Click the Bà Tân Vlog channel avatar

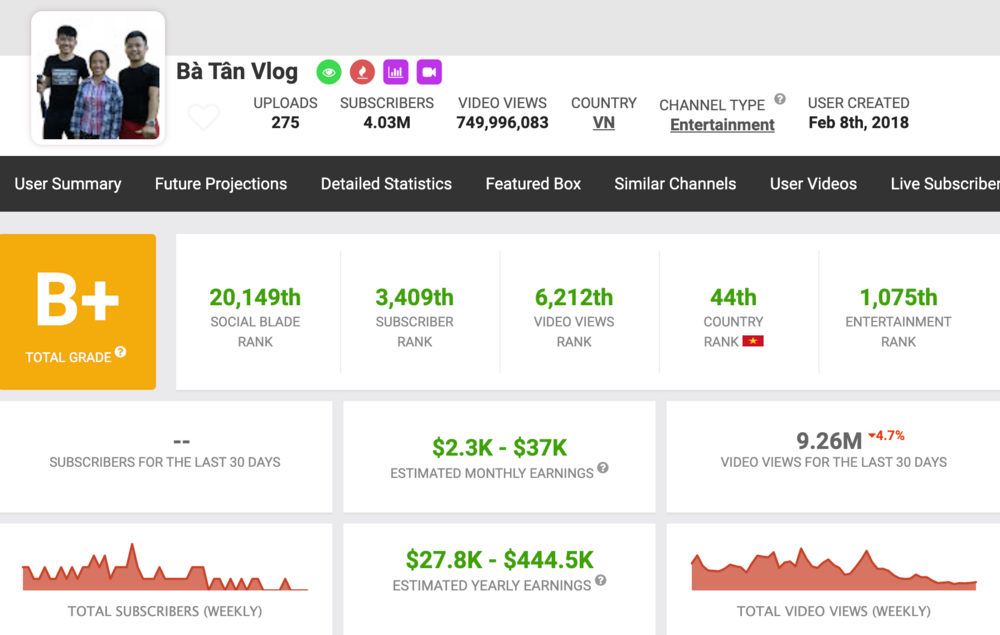pyautogui.click(x=97, y=77)
